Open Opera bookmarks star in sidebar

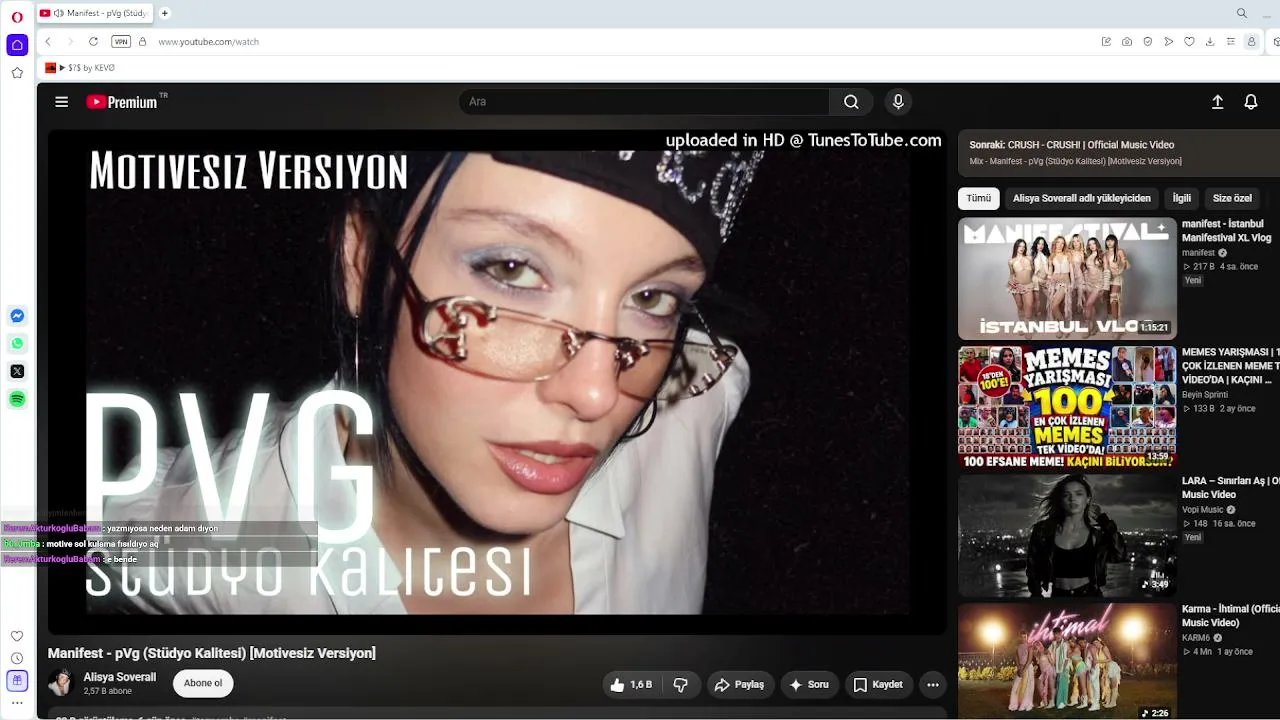17,73
